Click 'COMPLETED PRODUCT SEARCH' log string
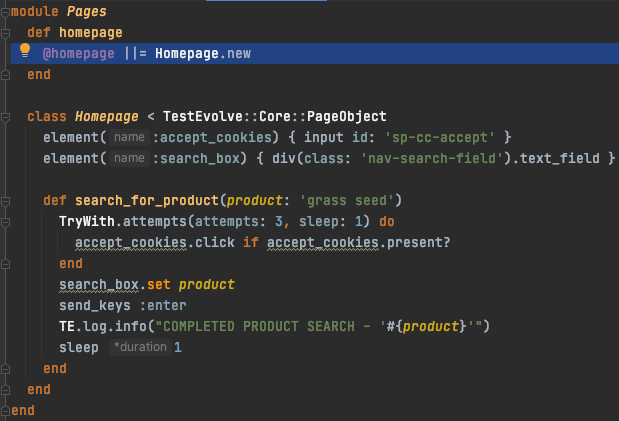The height and width of the screenshot is (421, 619). coord(259,327)
